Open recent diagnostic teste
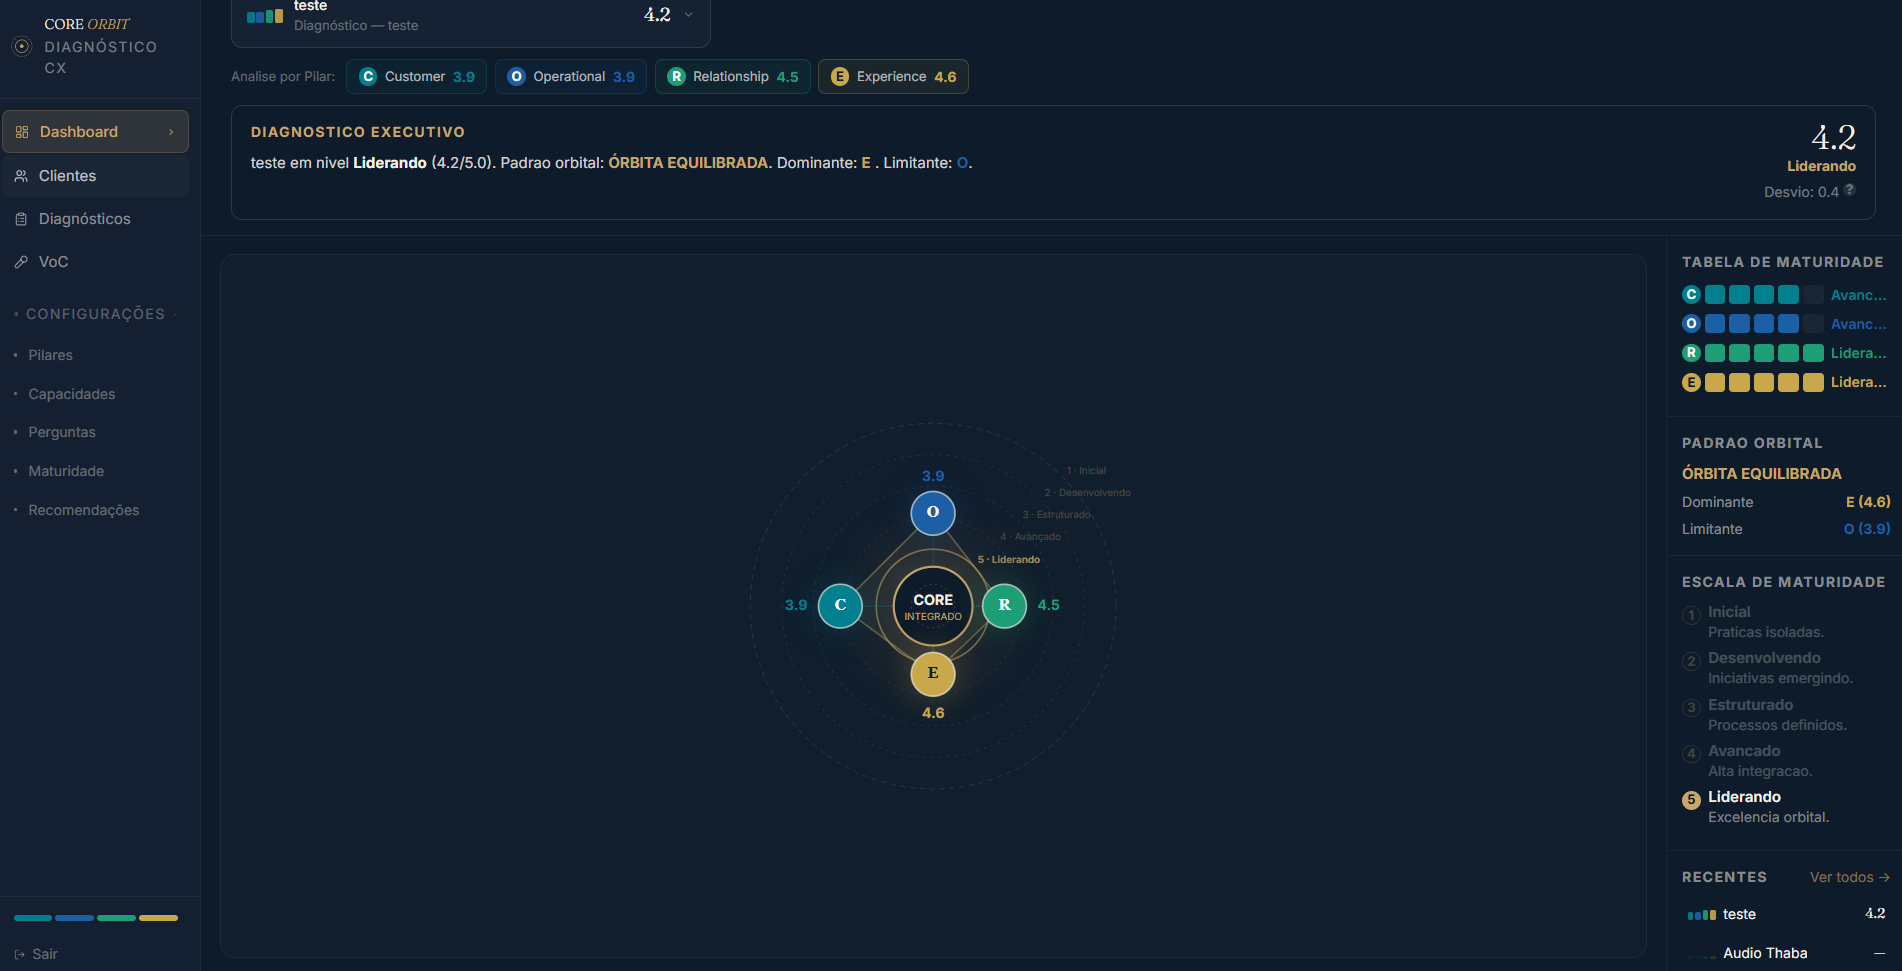Viewport: 1902px width, 971px height. coord(1786,914)
